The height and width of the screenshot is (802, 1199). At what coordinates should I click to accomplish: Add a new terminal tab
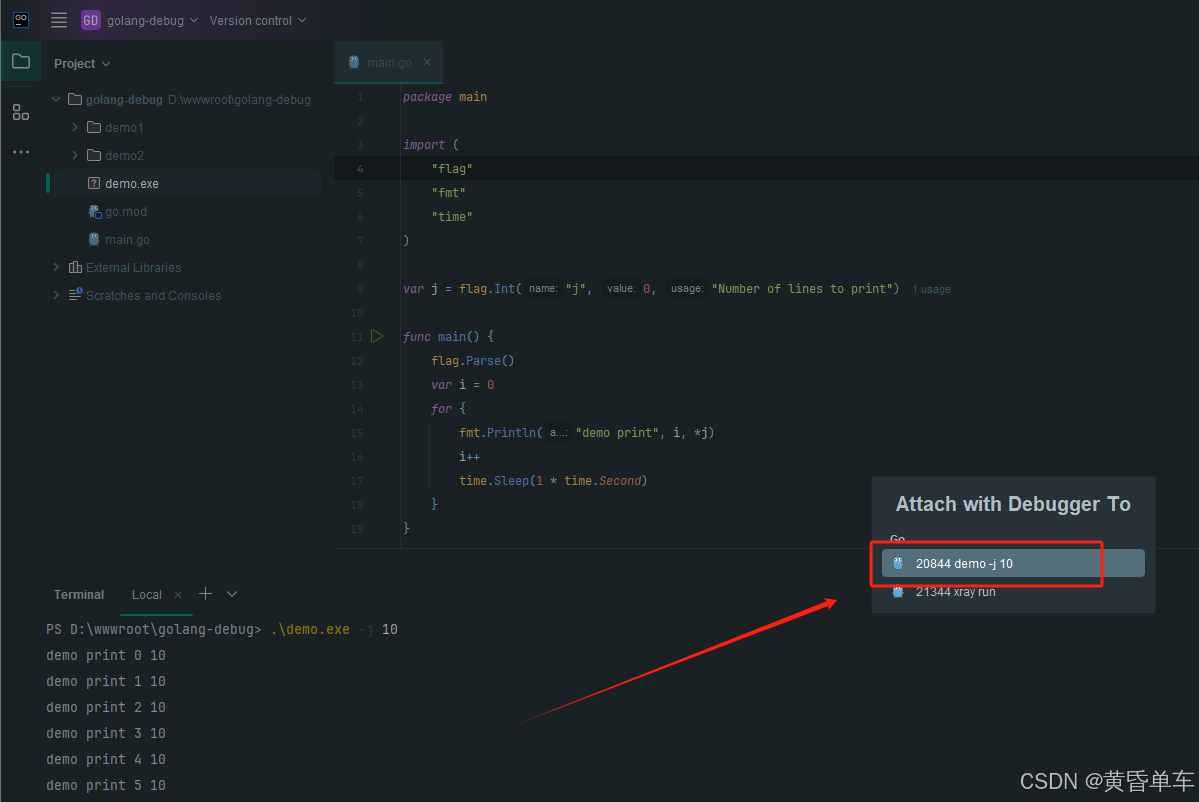tap(206, 594)
